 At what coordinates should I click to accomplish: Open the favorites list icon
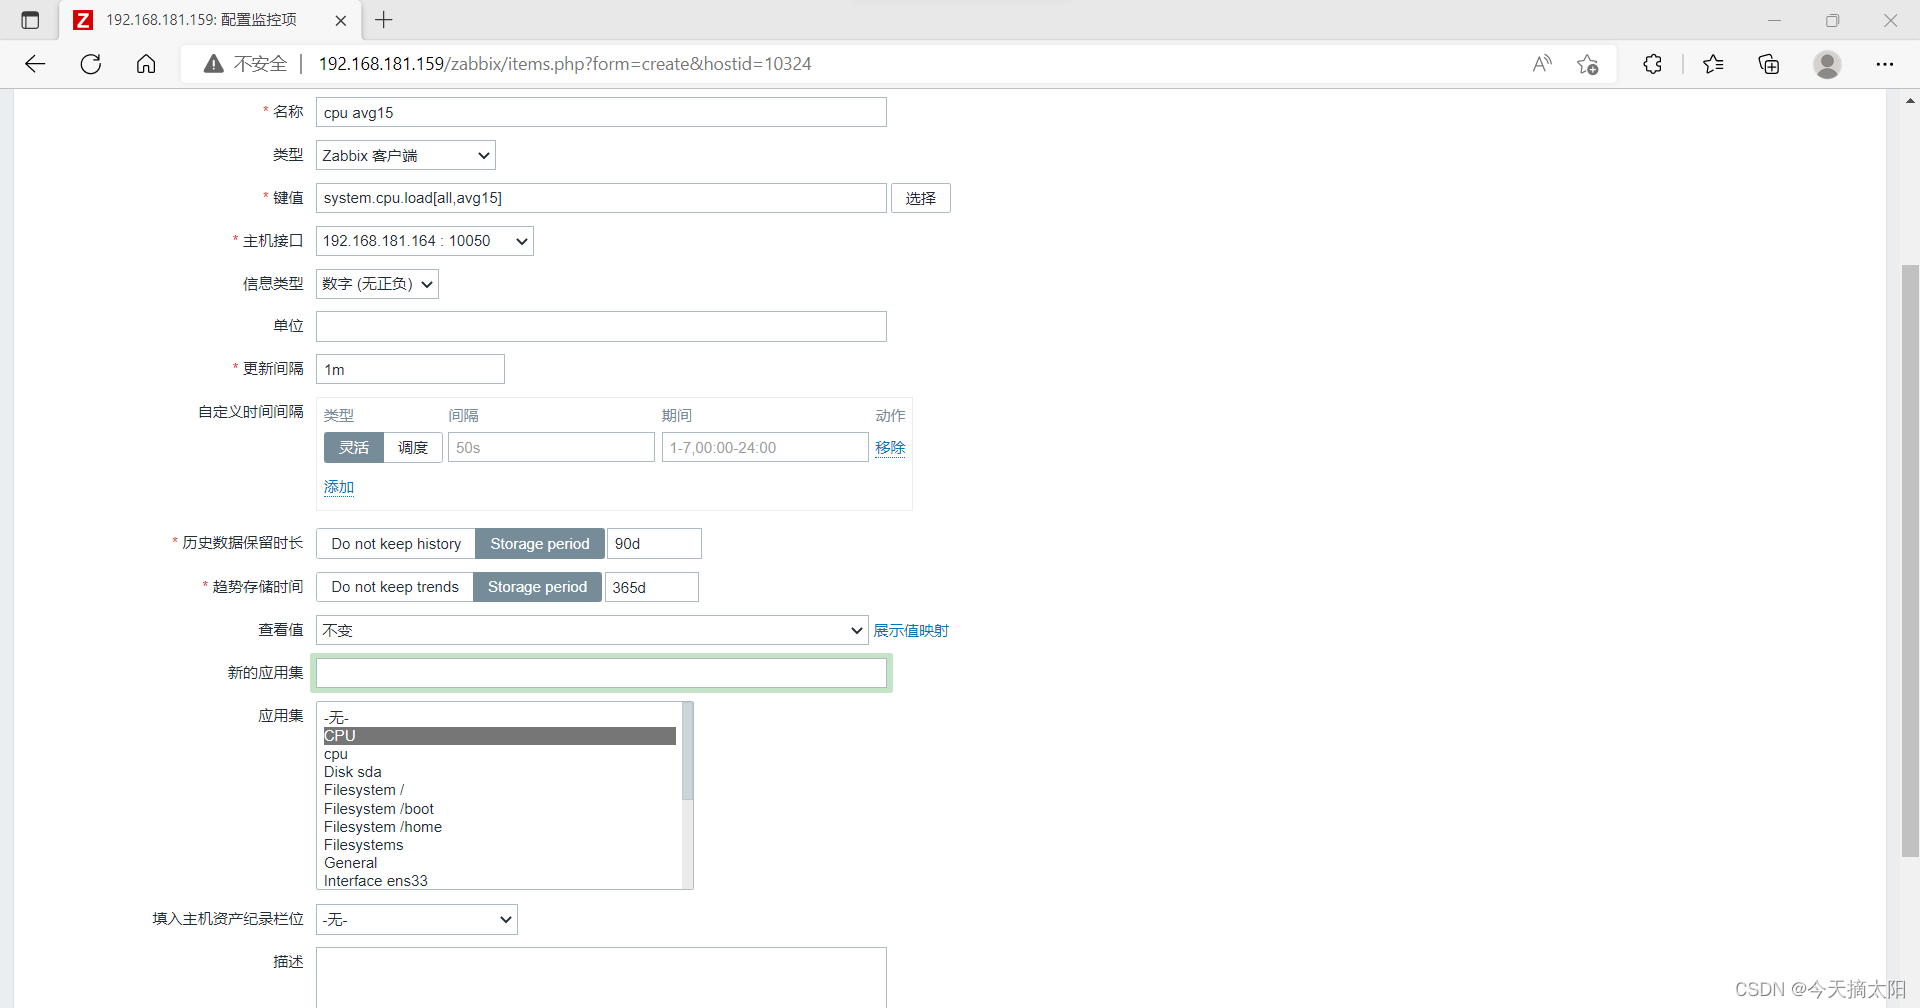(1713, 64)
